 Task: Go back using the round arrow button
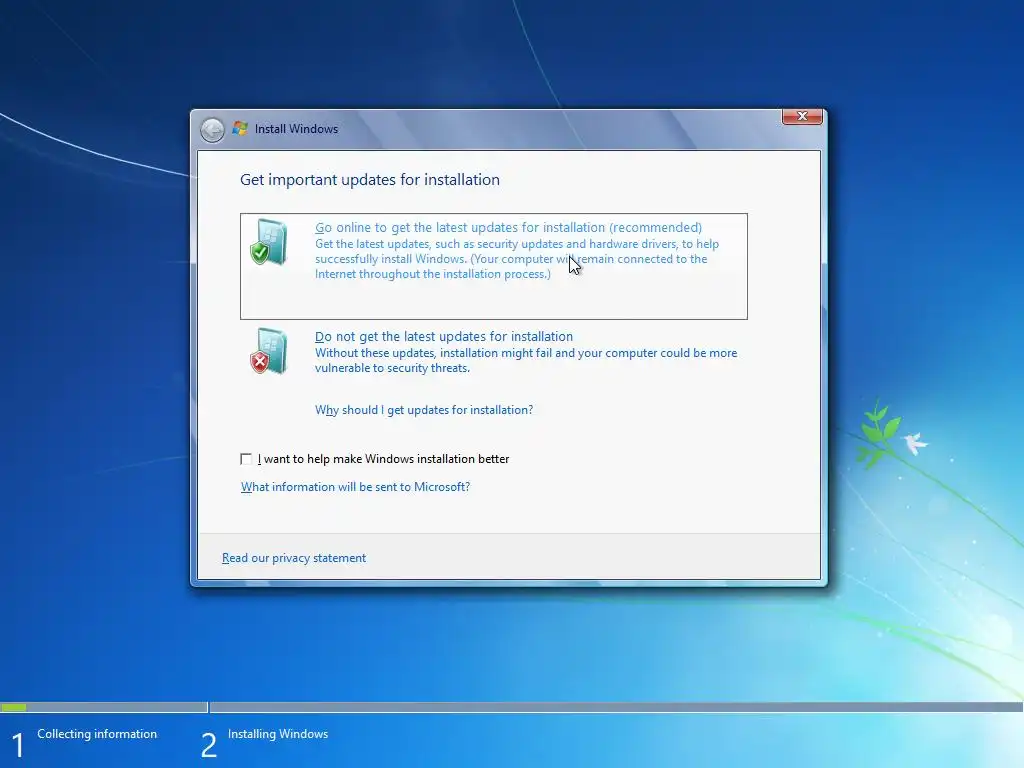(x=212, y=129)
